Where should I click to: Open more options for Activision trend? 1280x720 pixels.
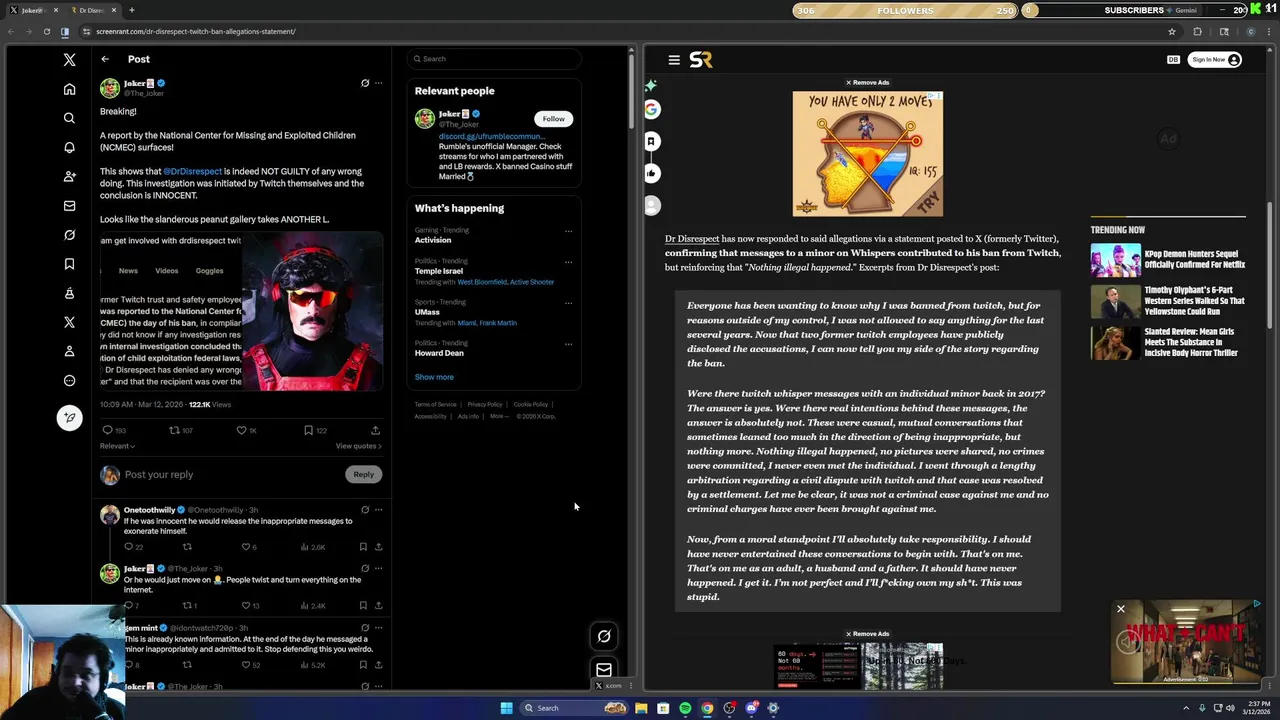[568, 231]
